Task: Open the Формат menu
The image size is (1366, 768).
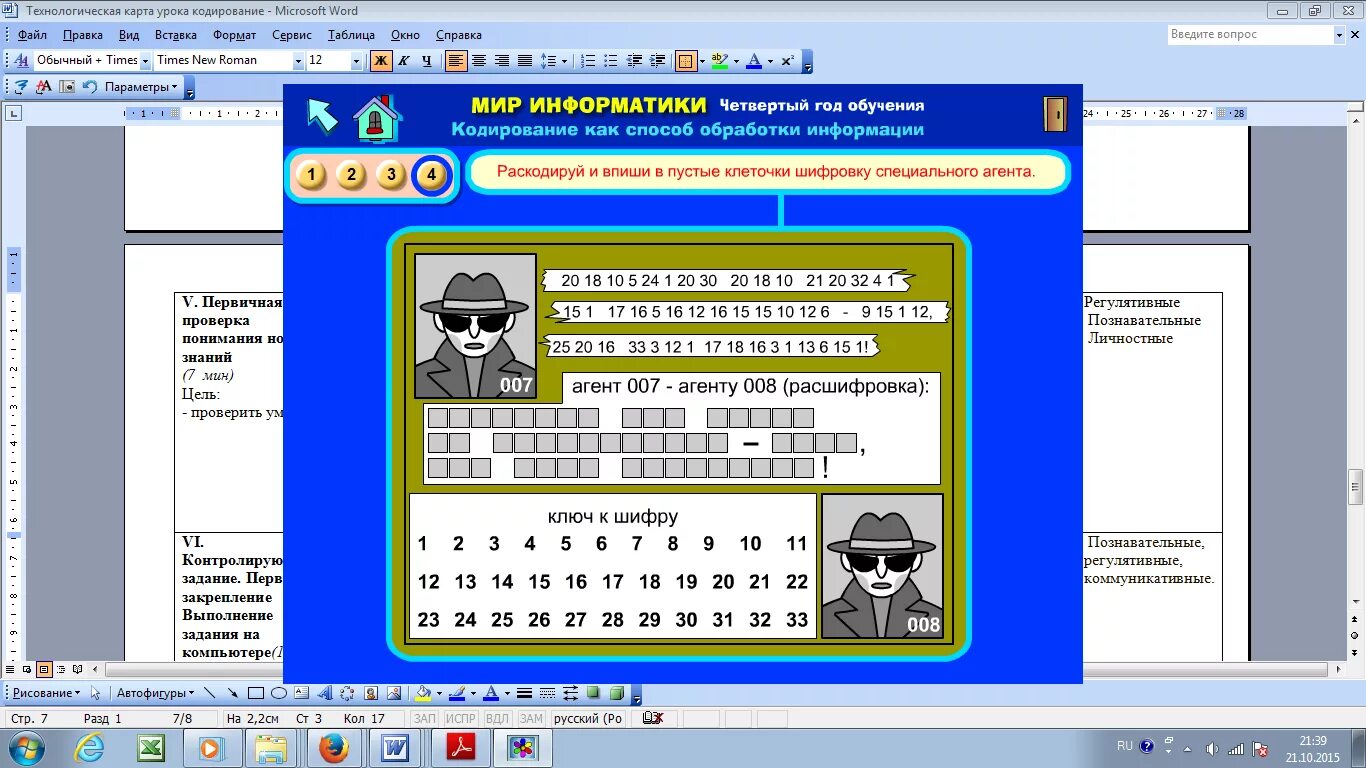Action: click(x=234, y=35)
